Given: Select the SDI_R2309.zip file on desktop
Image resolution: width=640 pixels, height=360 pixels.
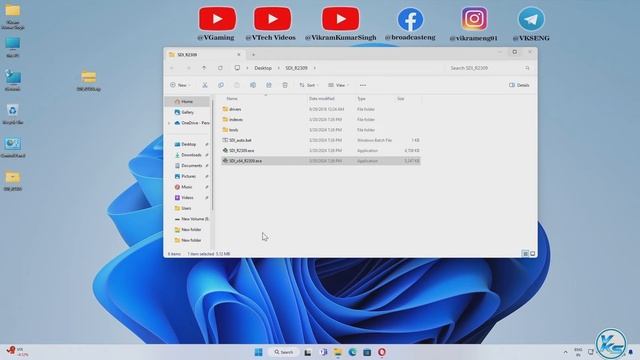Looking at the screenshot, I should tap(89, 80).
